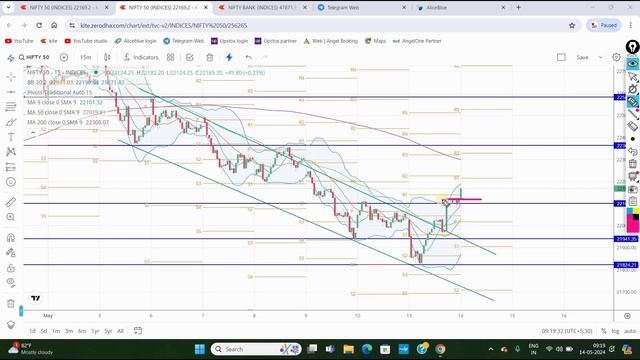Open candle chart style dropdown
Viewport: 640px width, 360px height.
click(x=107, y=57)
